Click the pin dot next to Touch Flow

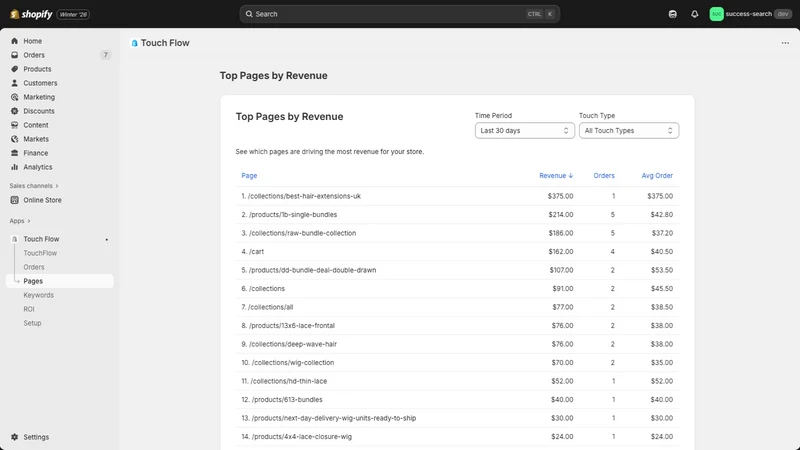click(107, 239)
